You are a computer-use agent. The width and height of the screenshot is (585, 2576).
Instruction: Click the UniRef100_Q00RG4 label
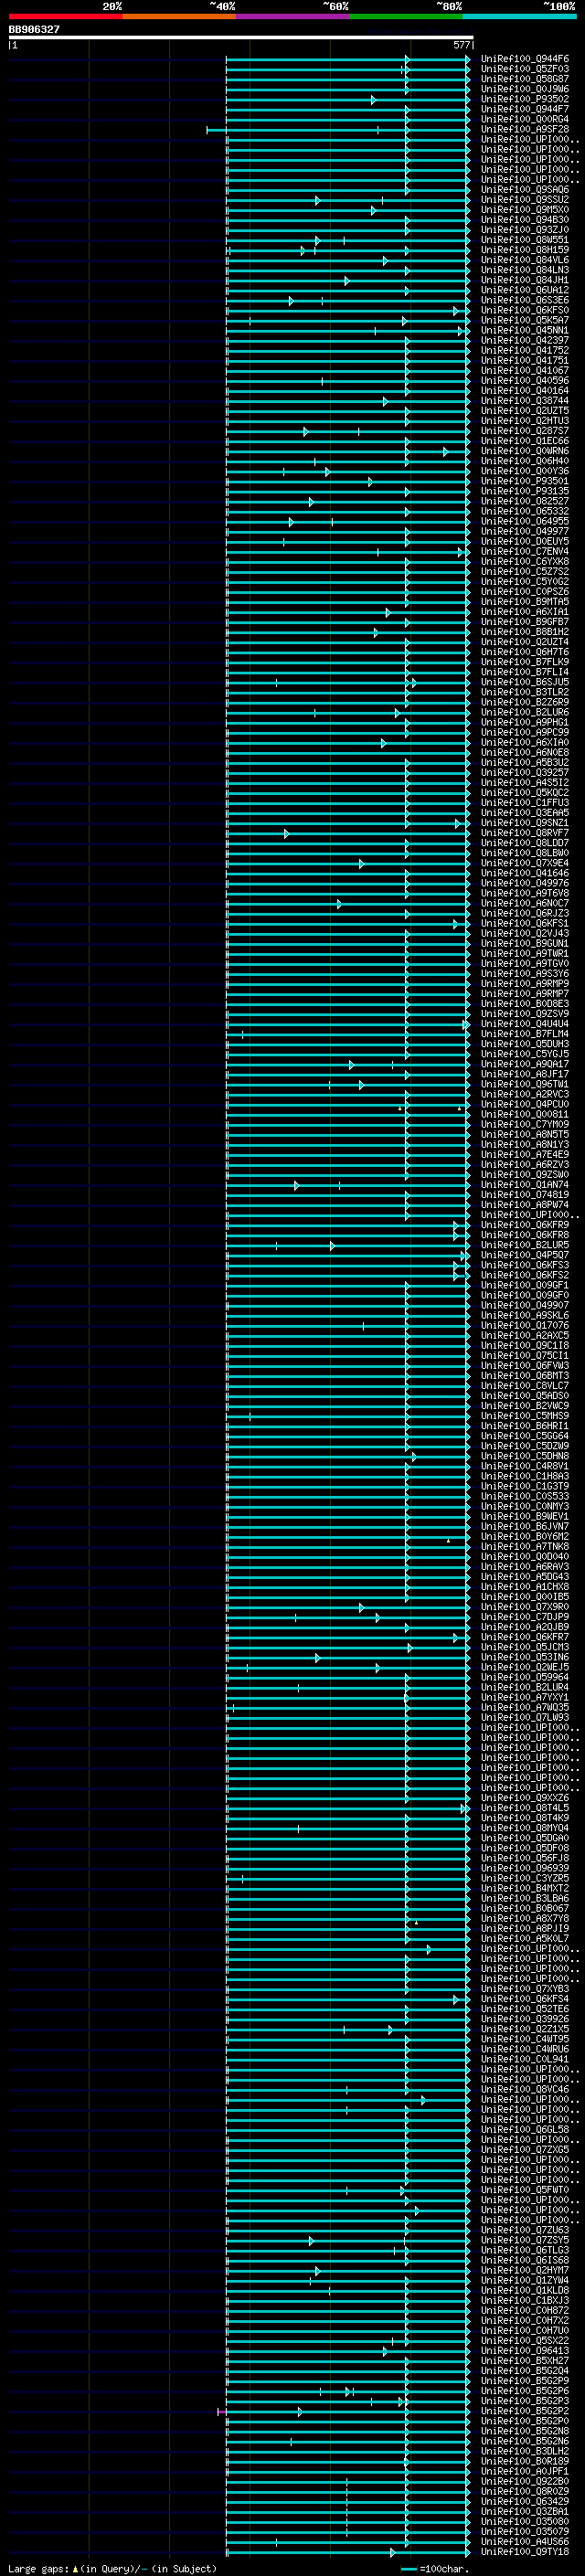(x=525, y=119)
